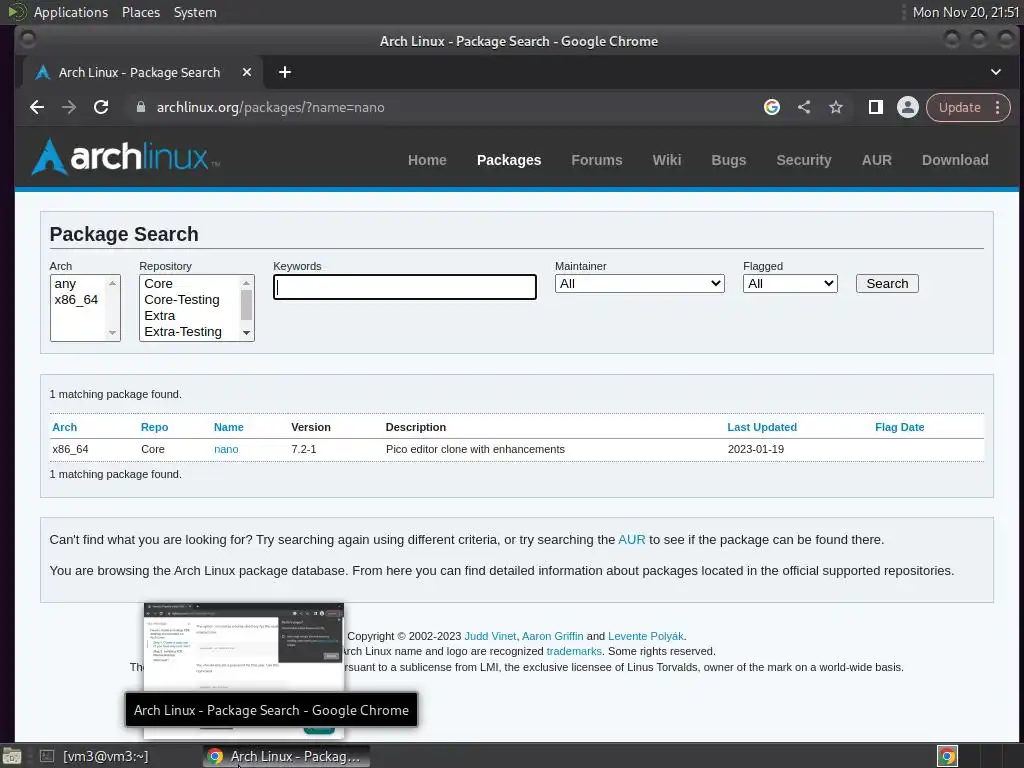Open a new tab with plus icon
The height and width of the screenshot is (768, 1024).
pos(285,72)
